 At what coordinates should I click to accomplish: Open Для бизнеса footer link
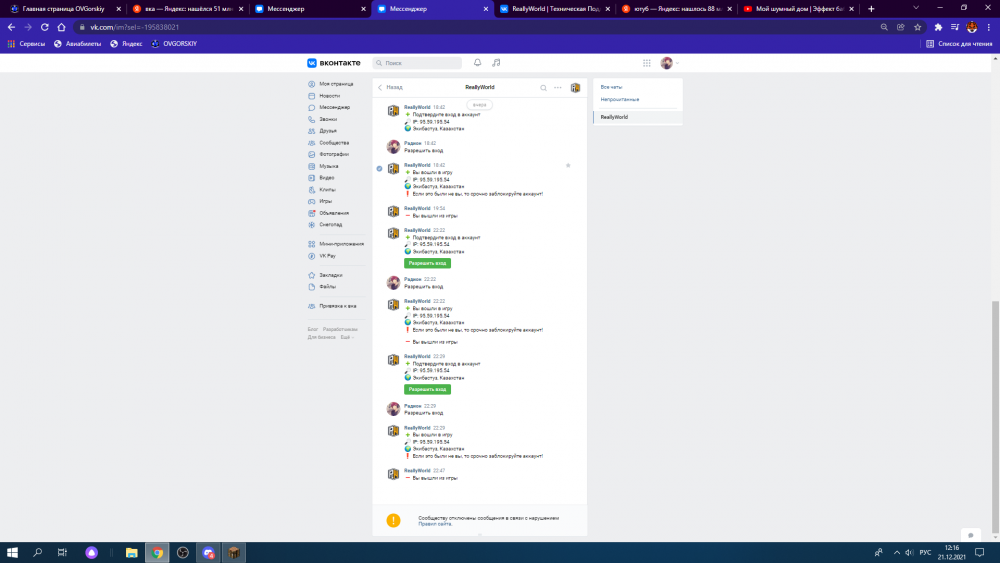tap(321, 337)
